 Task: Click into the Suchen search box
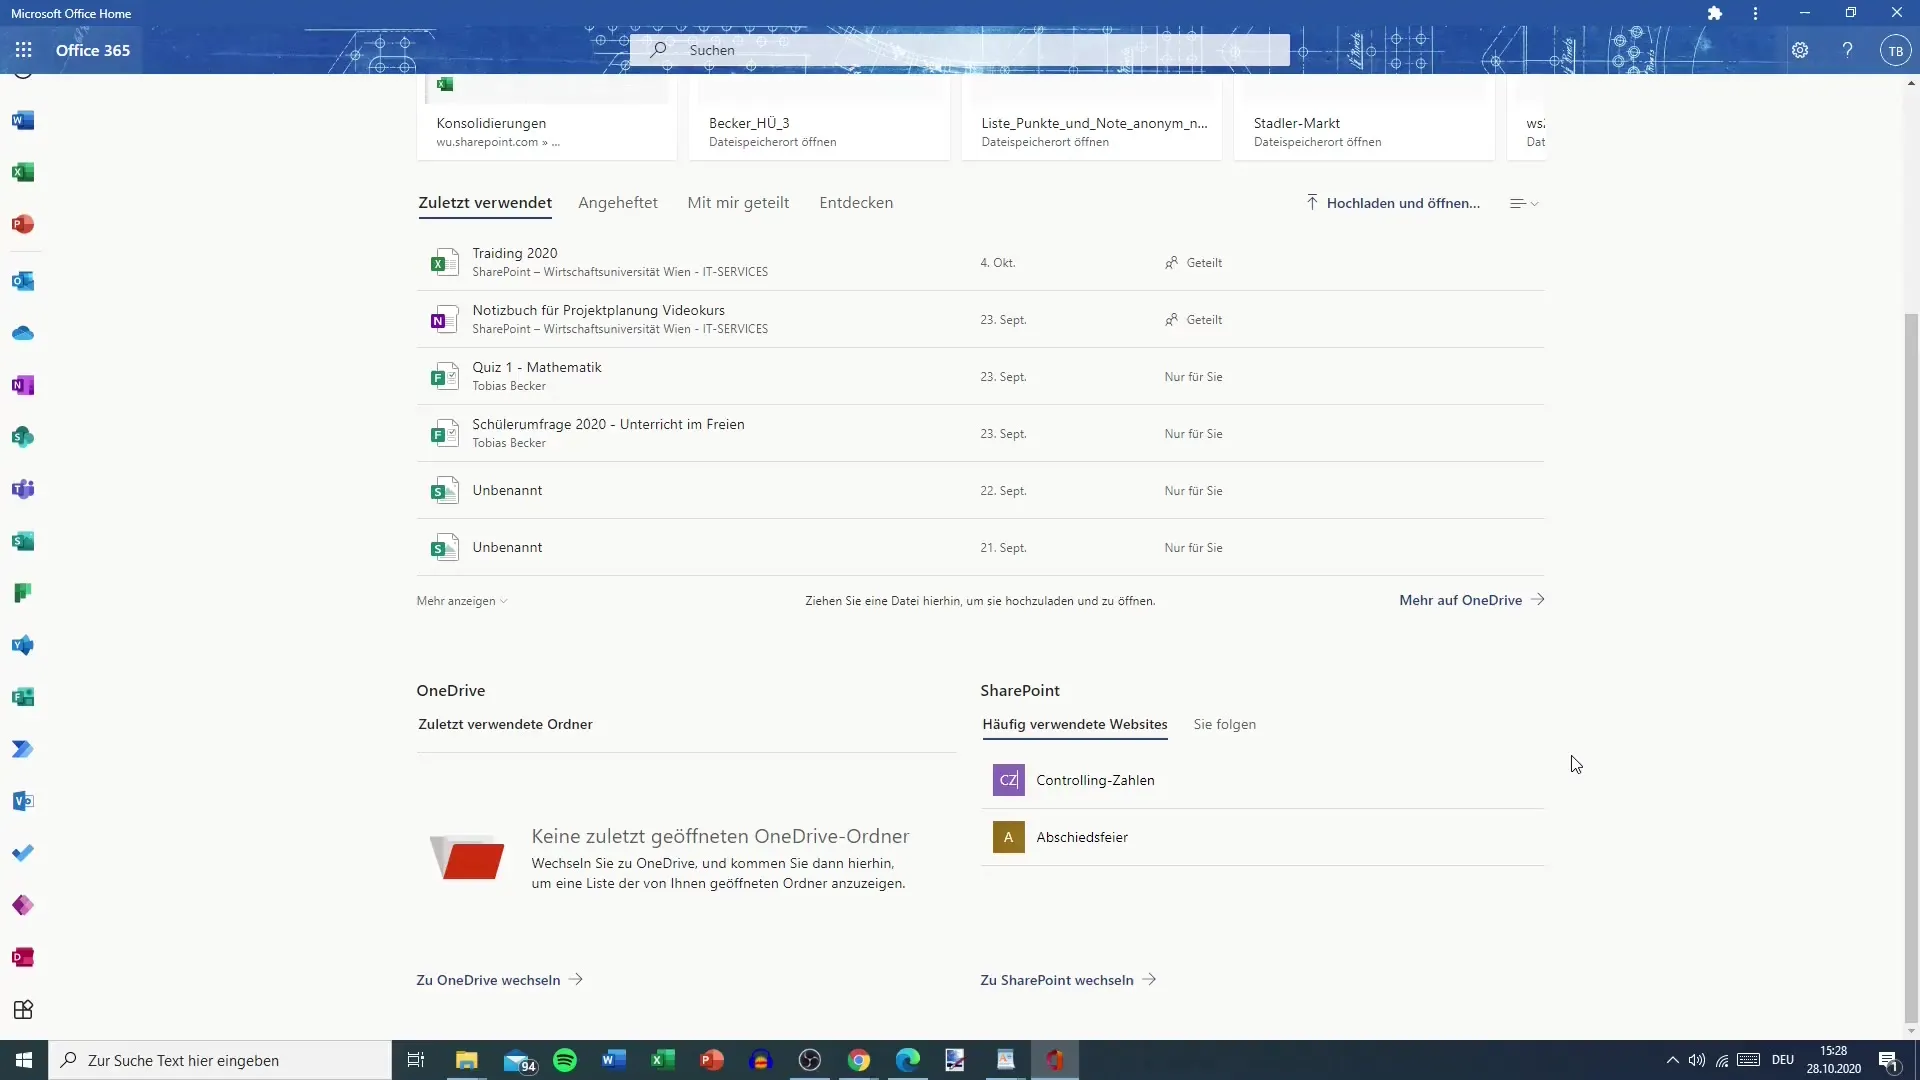[959, 50]
